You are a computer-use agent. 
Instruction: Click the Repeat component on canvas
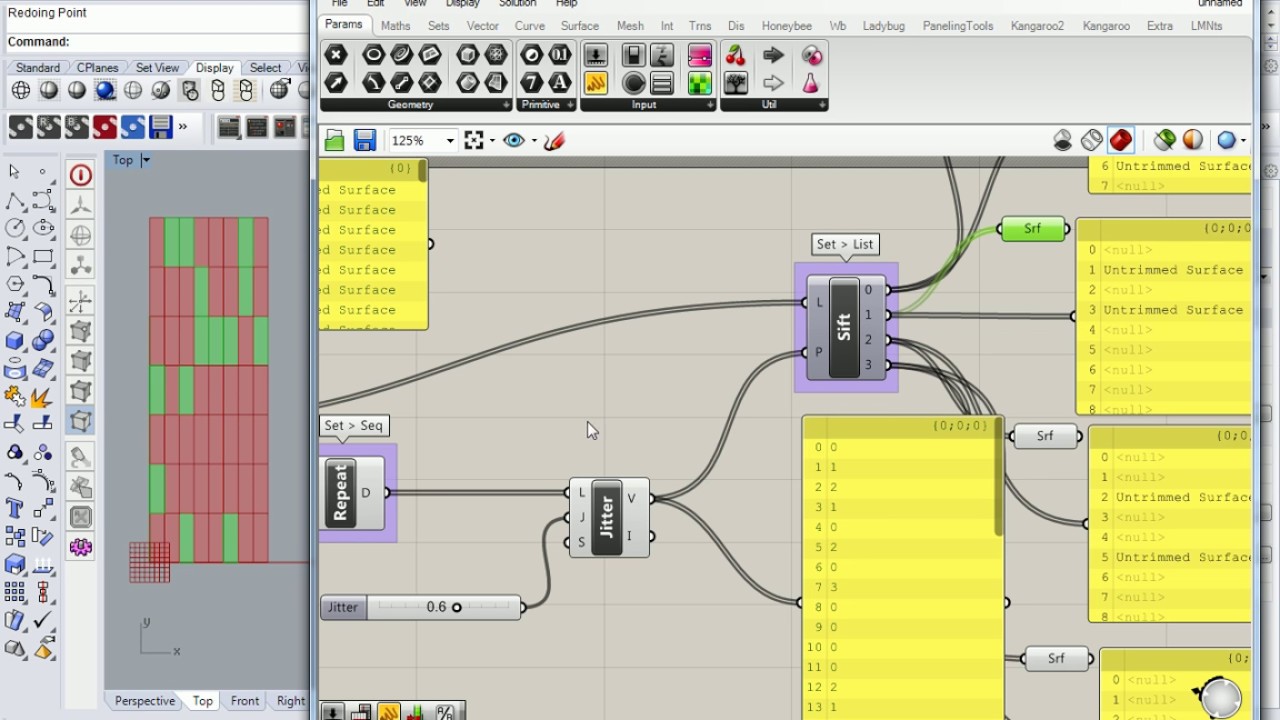[350, 493]
